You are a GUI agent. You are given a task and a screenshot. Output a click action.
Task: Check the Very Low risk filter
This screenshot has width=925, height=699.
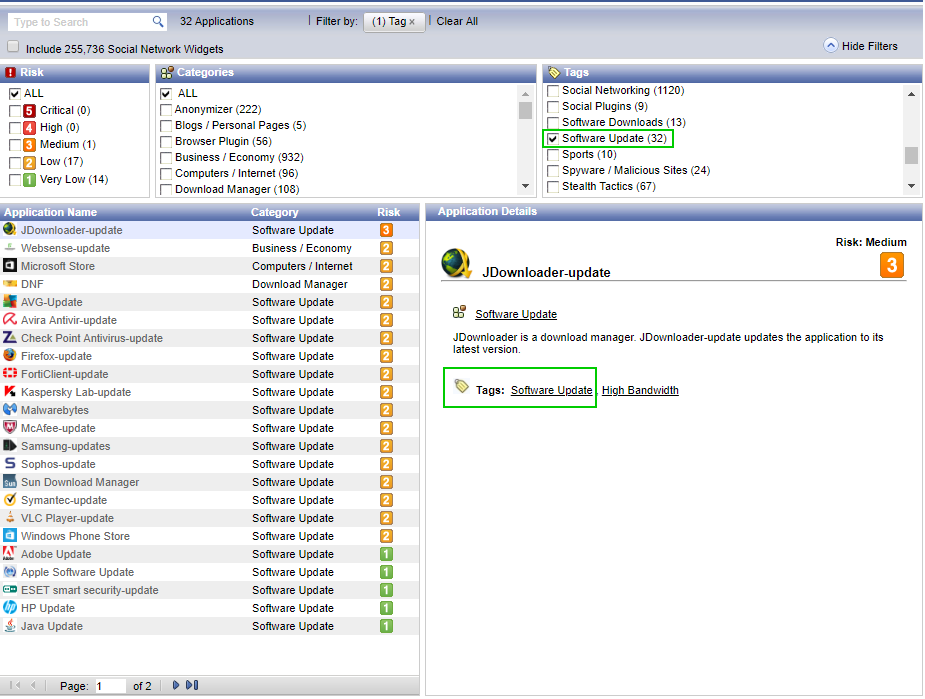[x=15, y=180]
